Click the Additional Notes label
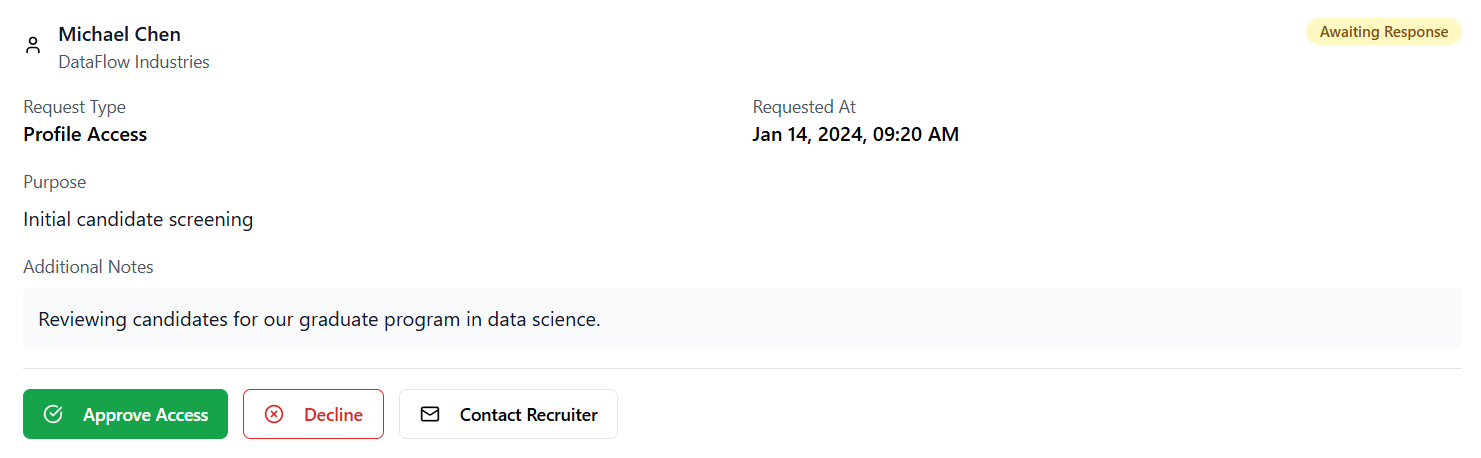 click(88, 267)
